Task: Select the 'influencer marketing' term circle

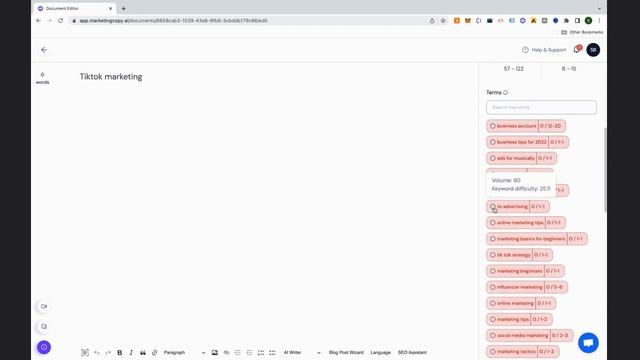Action: pos(493,287)
